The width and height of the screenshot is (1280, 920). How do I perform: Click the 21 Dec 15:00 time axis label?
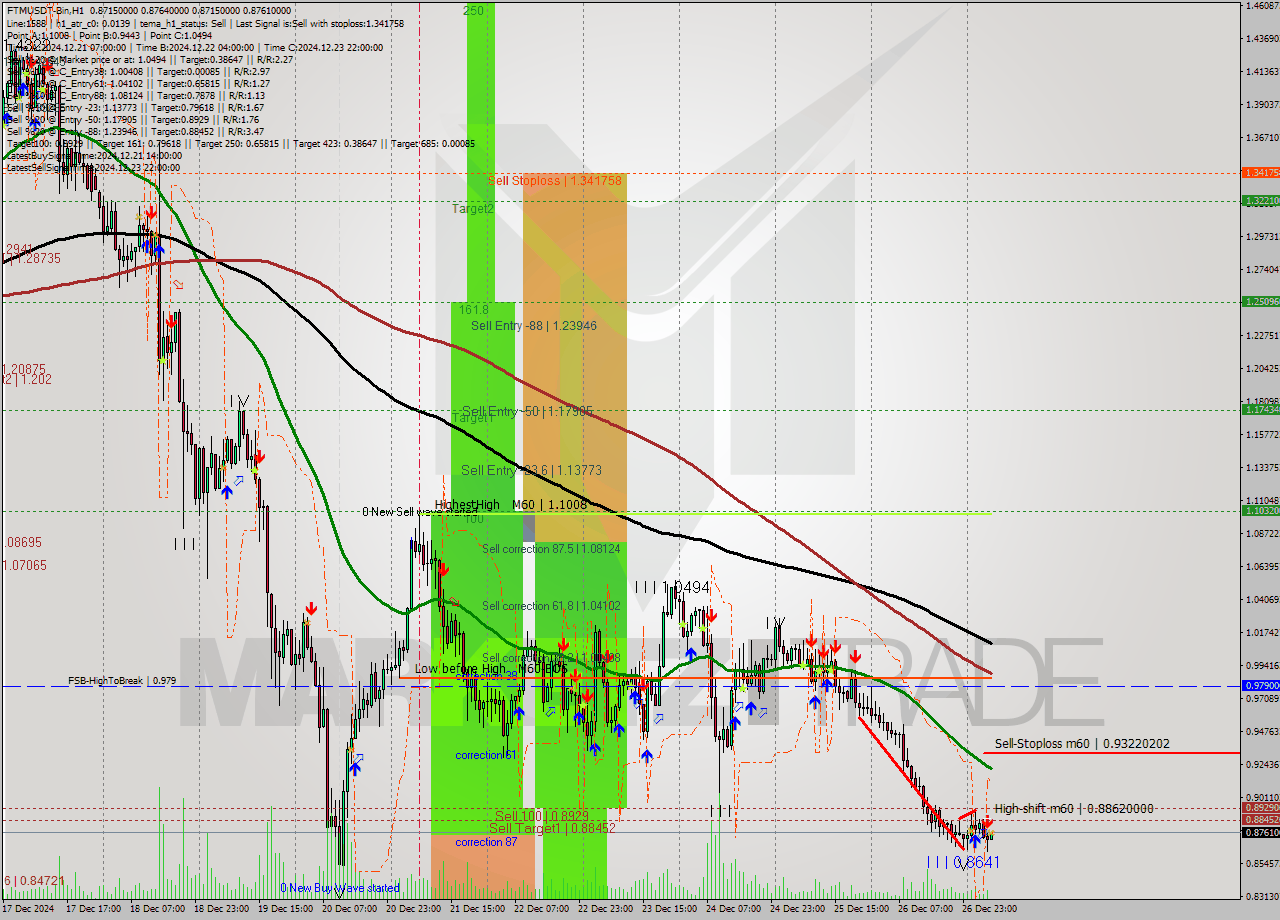(x=478, y=909)
